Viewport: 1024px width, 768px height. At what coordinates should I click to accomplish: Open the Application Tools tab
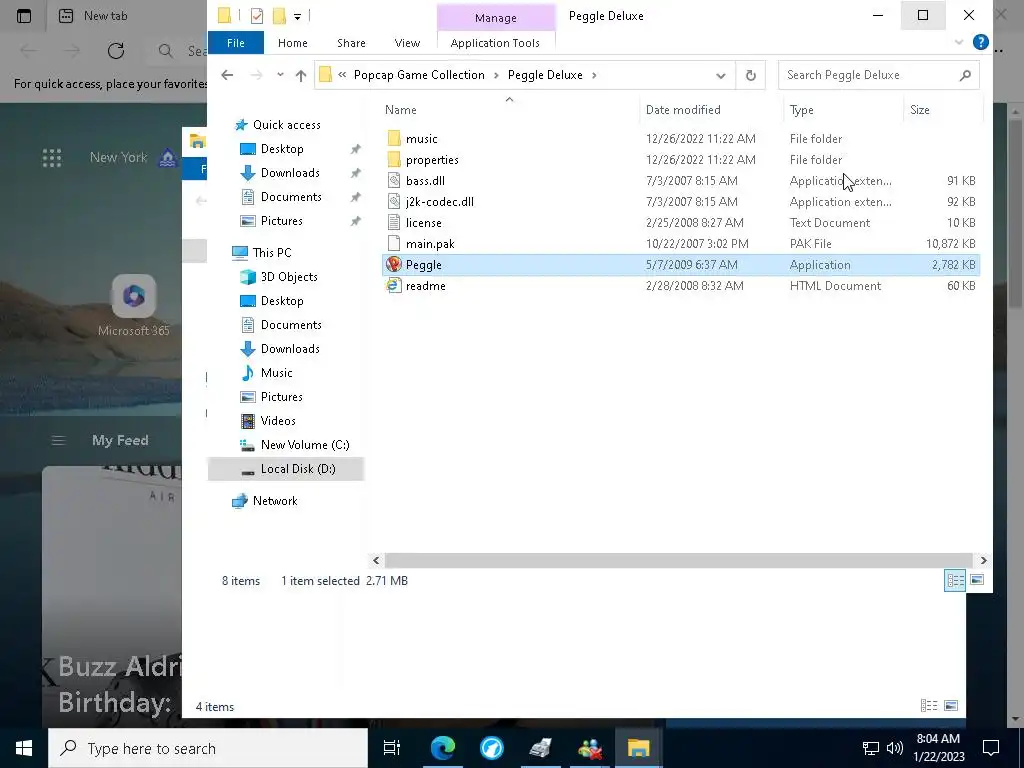point(495,43)
